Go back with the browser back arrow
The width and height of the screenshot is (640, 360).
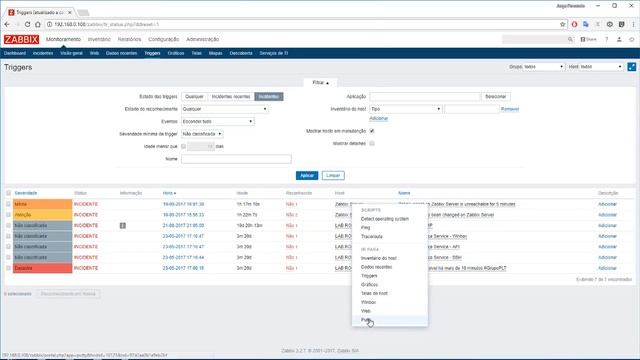click(7, 24)
